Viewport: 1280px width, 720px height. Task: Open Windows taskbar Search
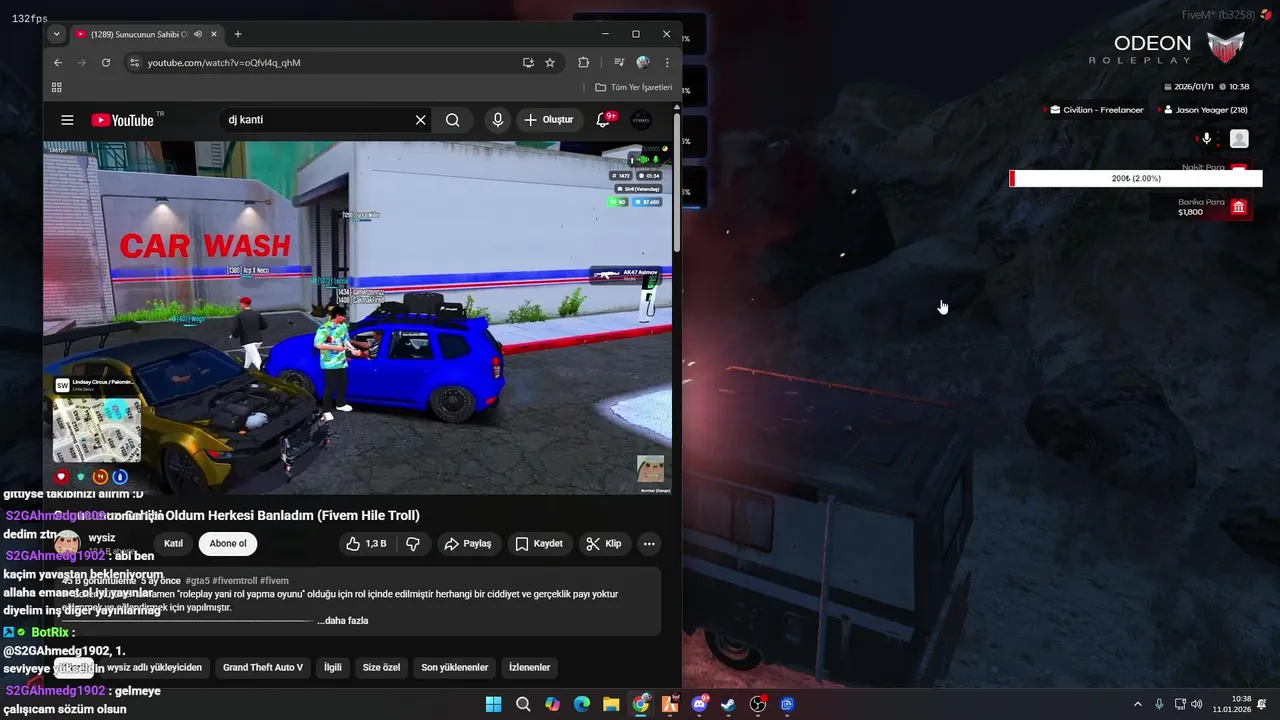[x=523, y=704]
